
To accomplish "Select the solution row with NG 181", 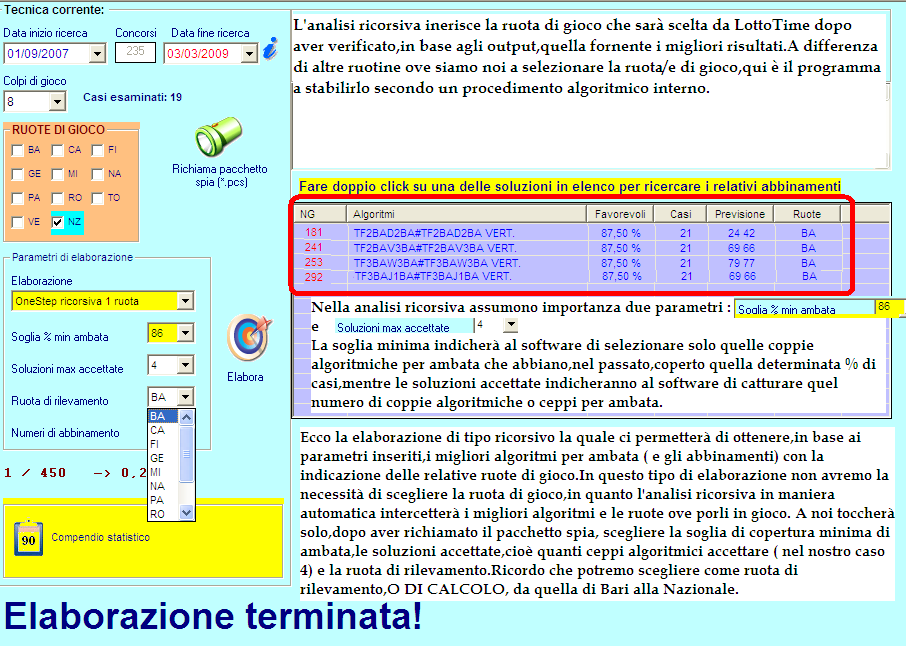I will tap(568, 233).
